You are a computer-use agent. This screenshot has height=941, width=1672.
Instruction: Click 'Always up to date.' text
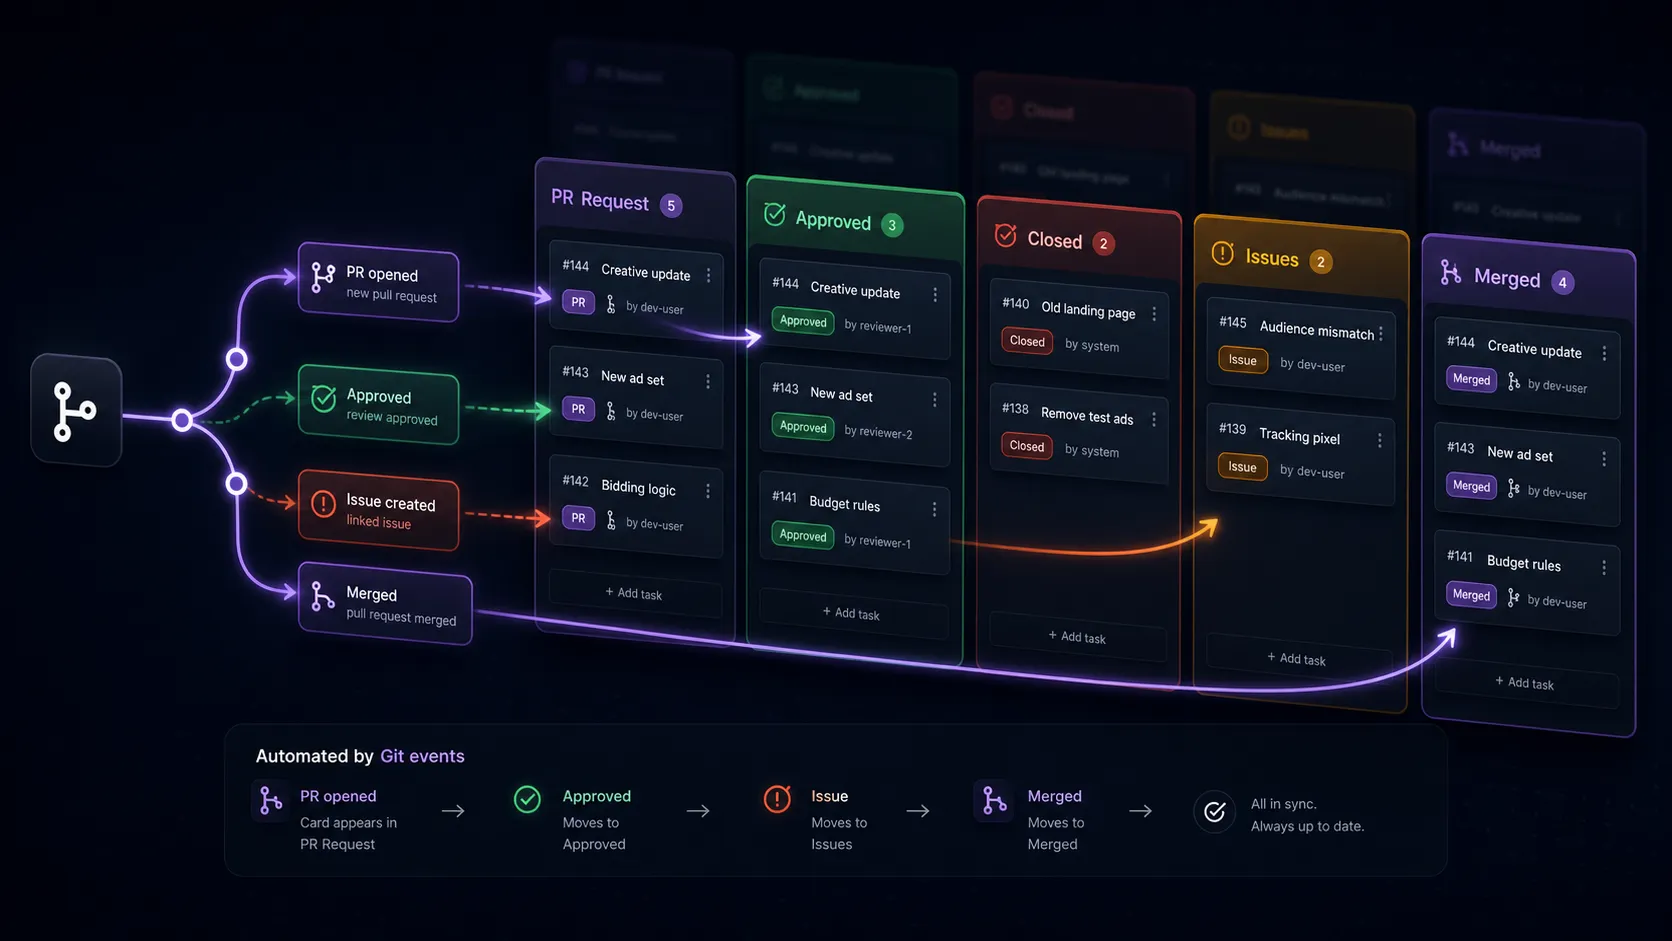[1307, 826]
